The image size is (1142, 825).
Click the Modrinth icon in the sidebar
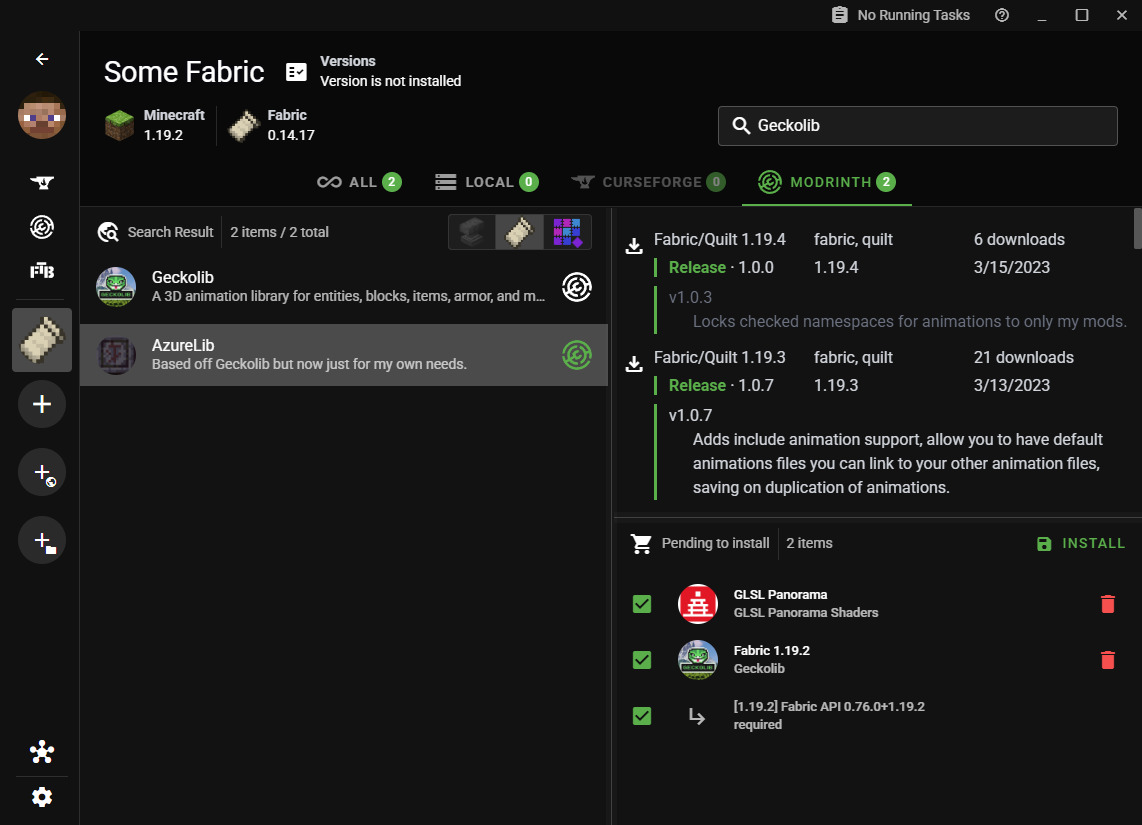pyautogui.click(x=41, y=227)
